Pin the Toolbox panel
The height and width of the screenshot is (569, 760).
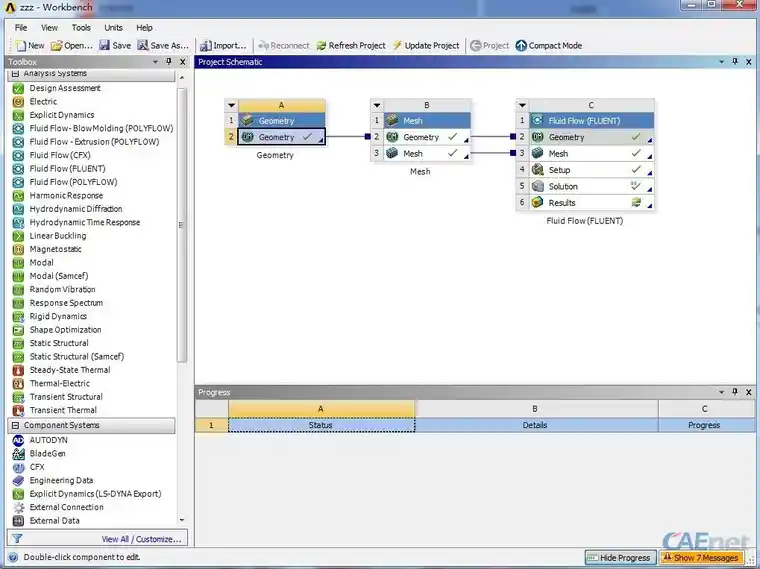(x=169, y=62)
